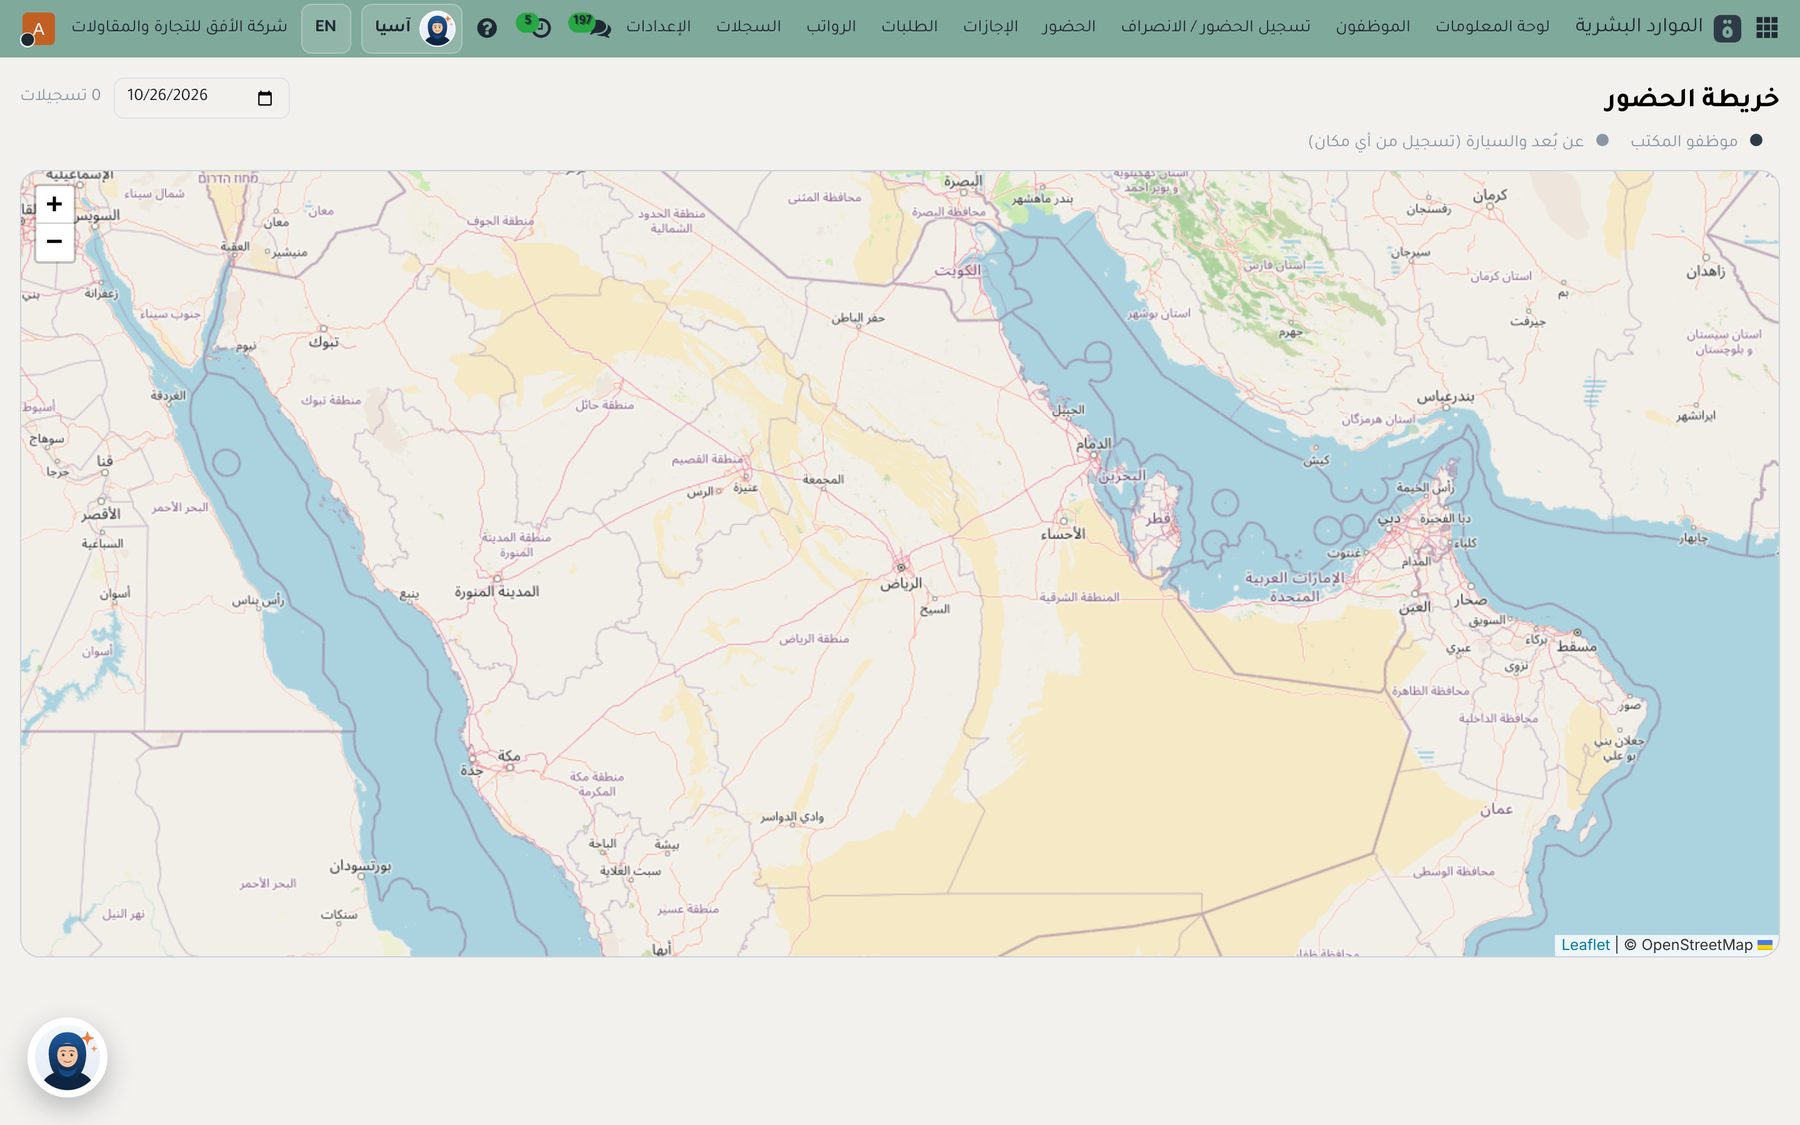Viewport: 1800px width, 1125px height.
Task: Zoom out the map with minus button
Action: click(55, 242)
